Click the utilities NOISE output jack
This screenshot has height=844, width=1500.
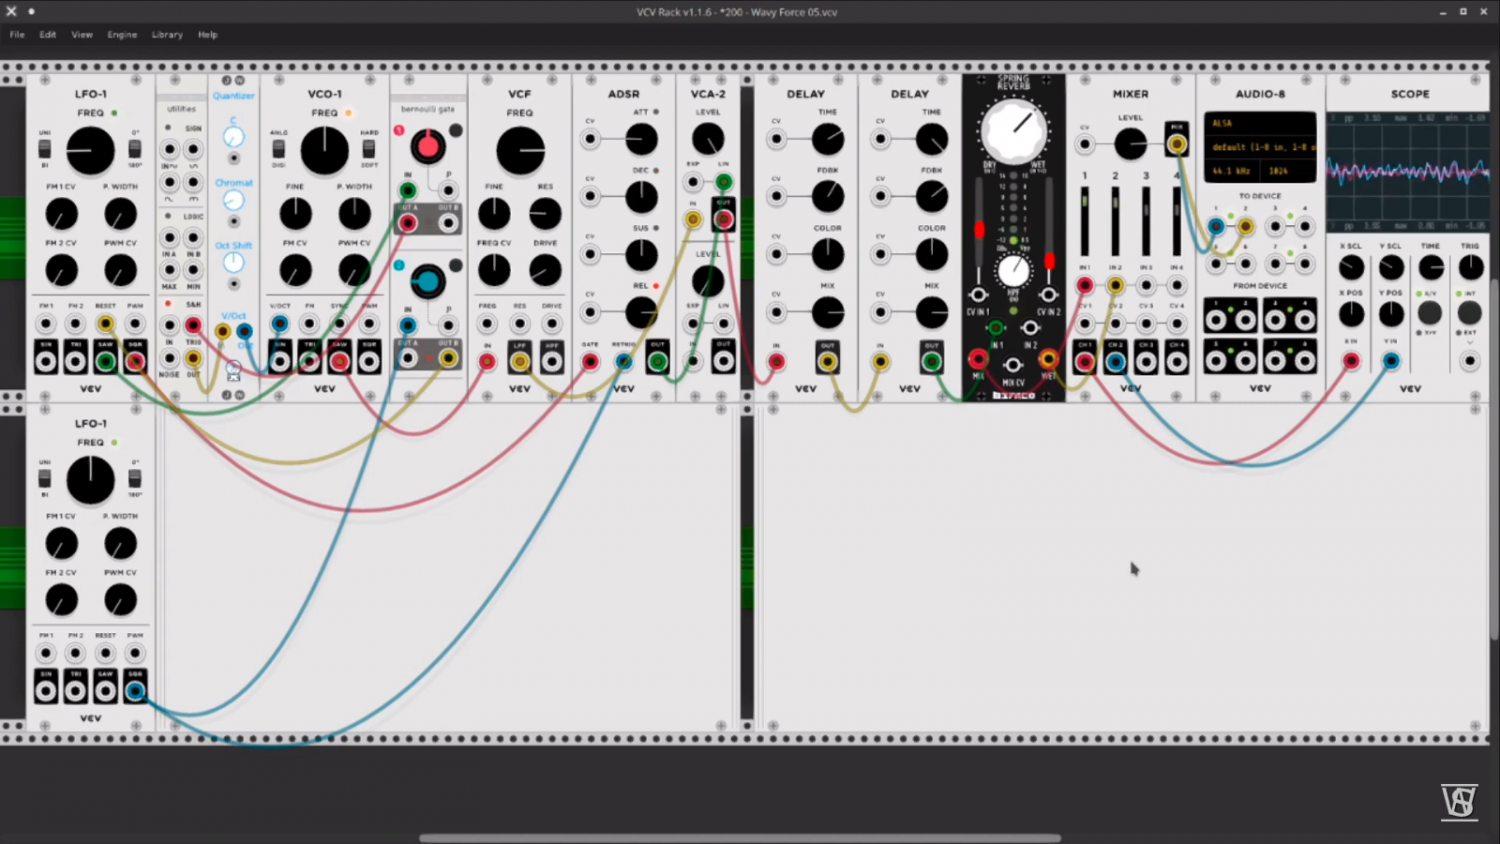pyautogui.click(x=170, y=358)
